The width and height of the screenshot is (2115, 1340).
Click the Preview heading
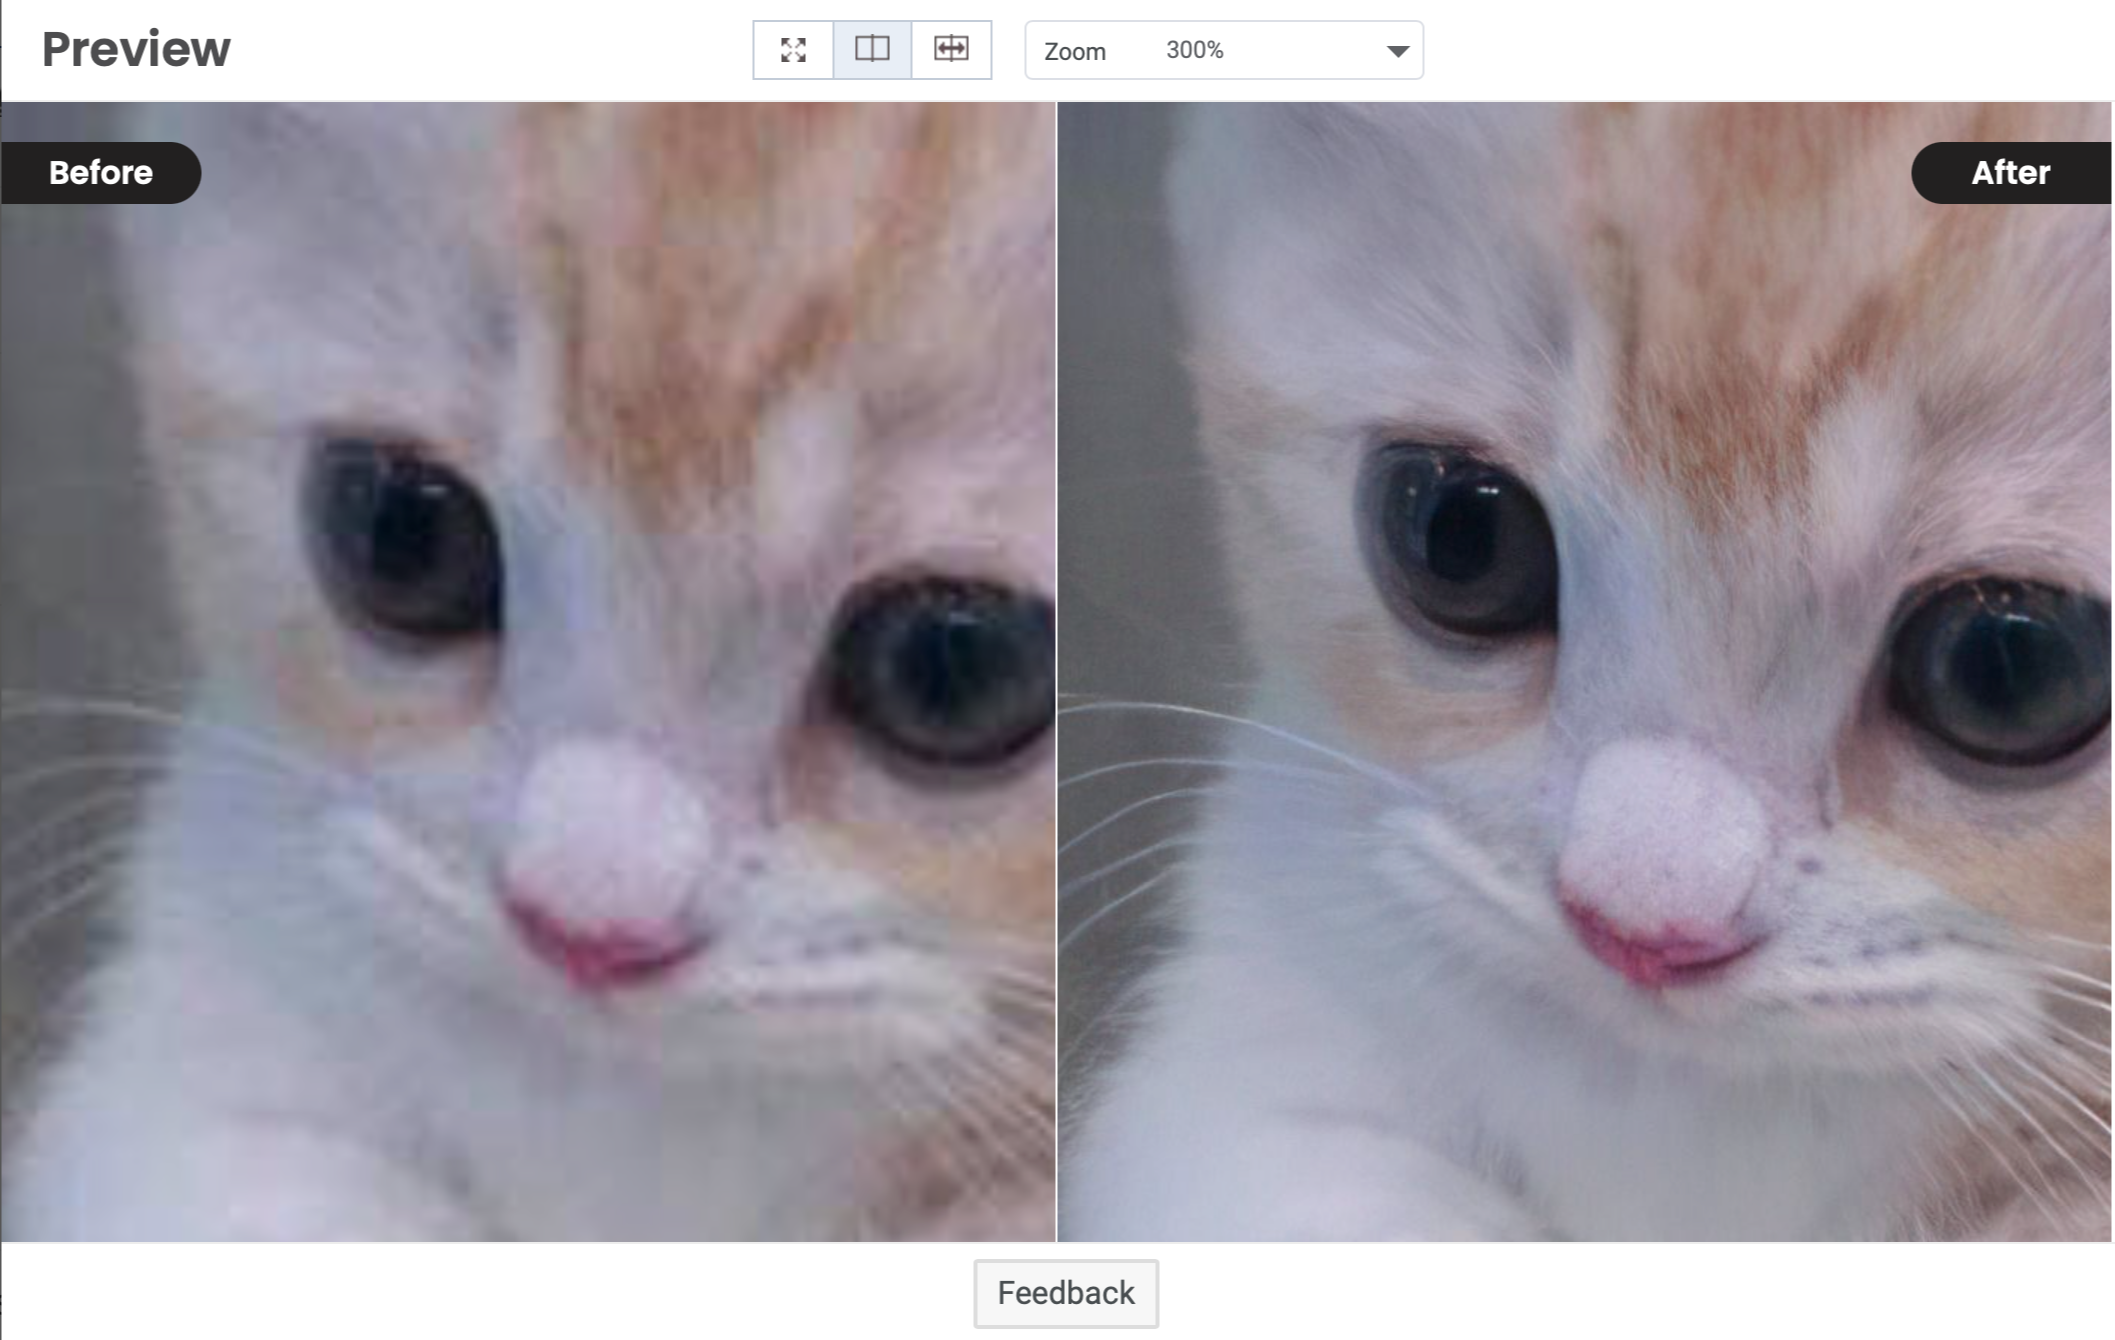[136, 49]
